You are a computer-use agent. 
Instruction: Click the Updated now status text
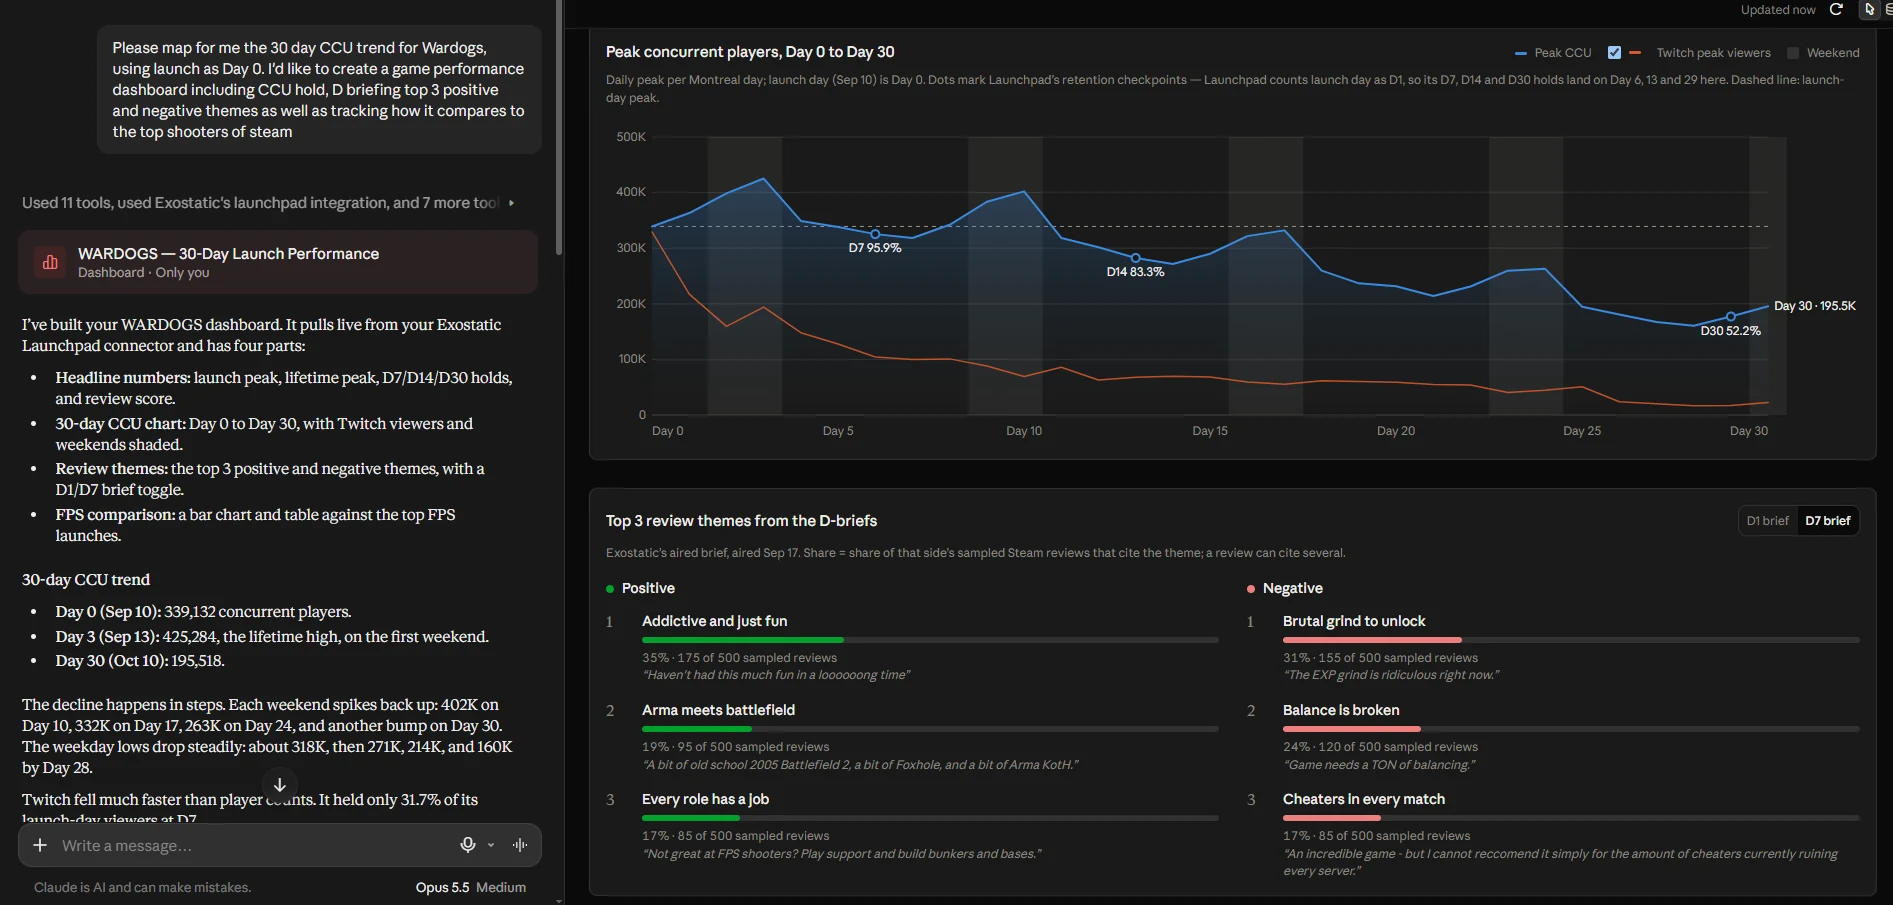point(1778,10)
